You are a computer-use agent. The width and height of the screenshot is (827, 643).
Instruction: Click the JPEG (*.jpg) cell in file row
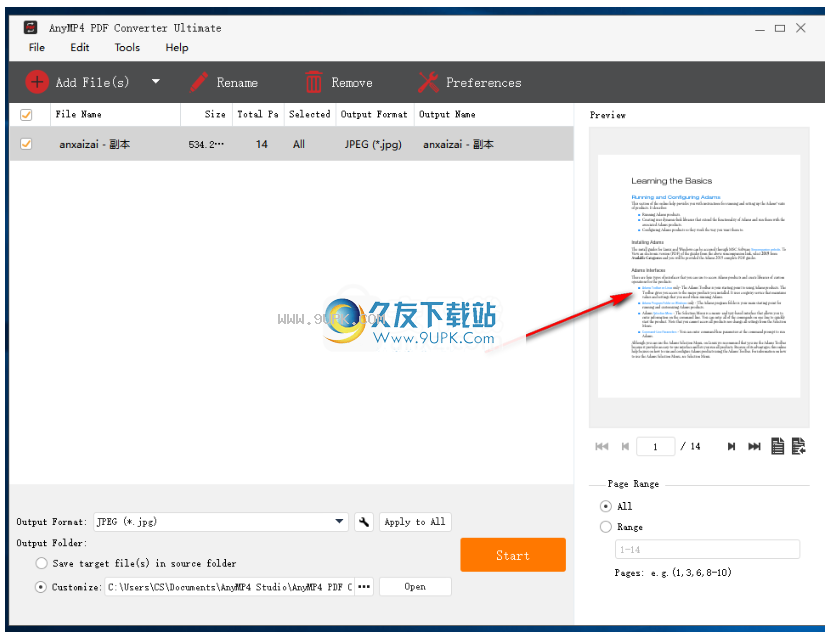coord(373,144)
